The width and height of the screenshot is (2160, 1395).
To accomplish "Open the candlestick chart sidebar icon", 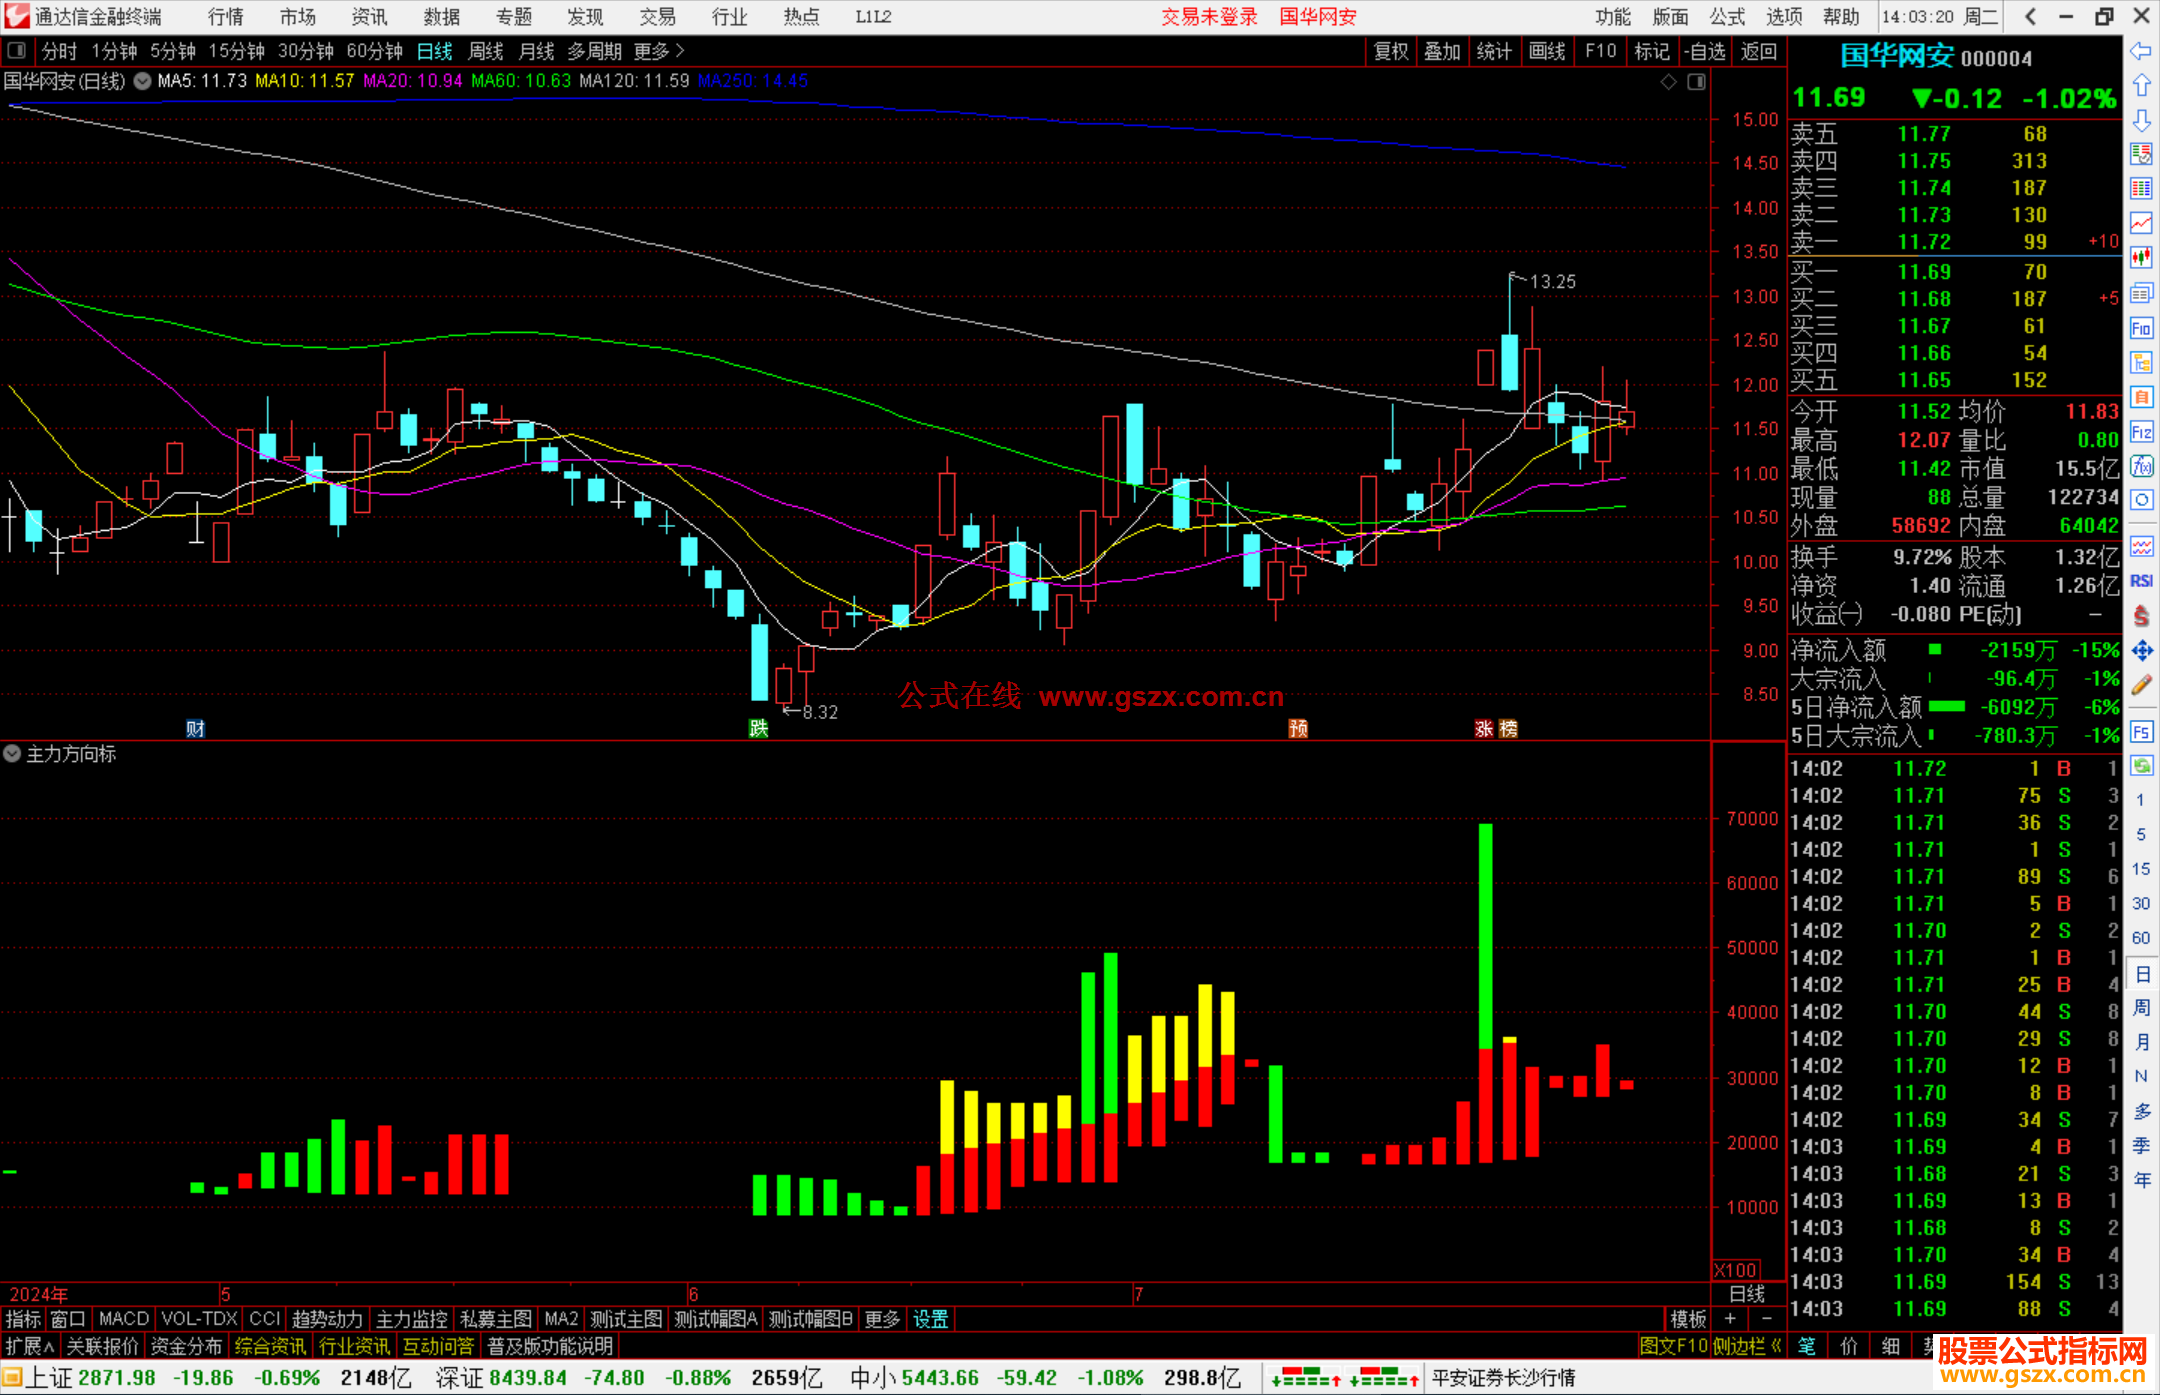I will click(2141, 258).
